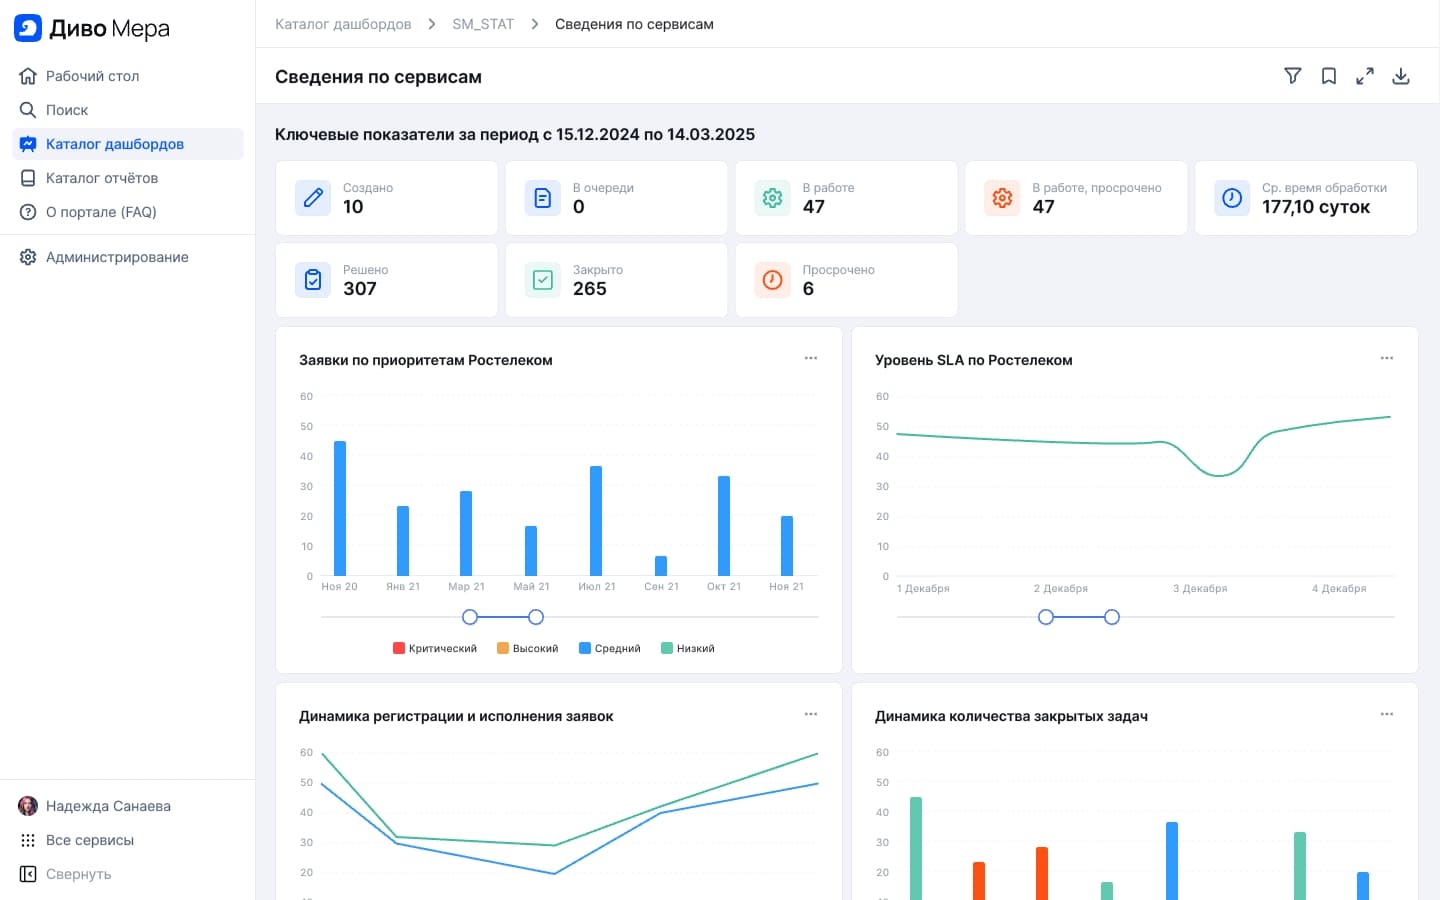This screenshot has height=900, width=1440.
Task: Click the clock icon on Просрочено card
Action: click(x=773, y=280)
